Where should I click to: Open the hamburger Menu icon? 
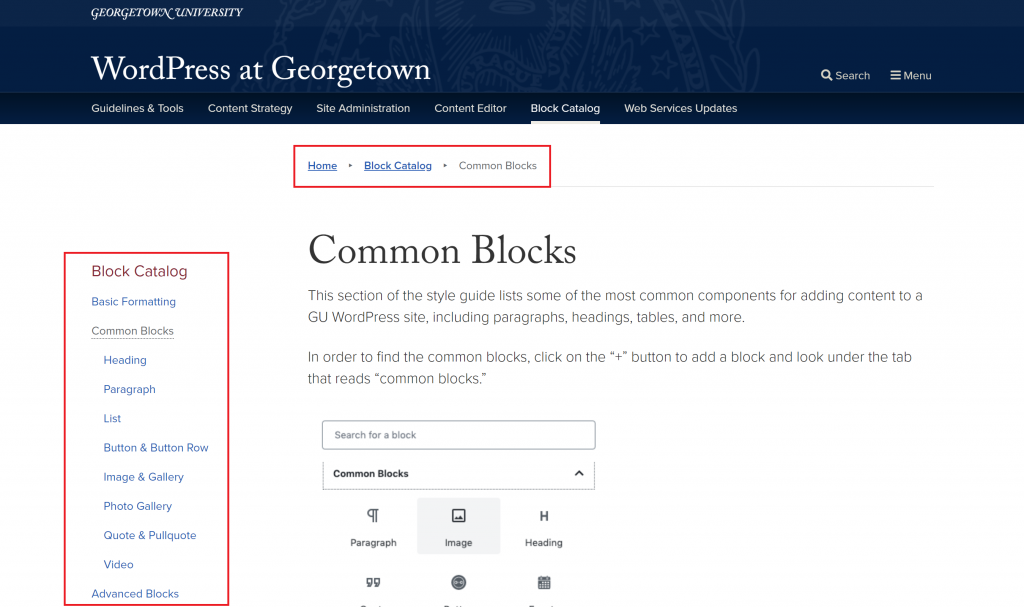895,75
